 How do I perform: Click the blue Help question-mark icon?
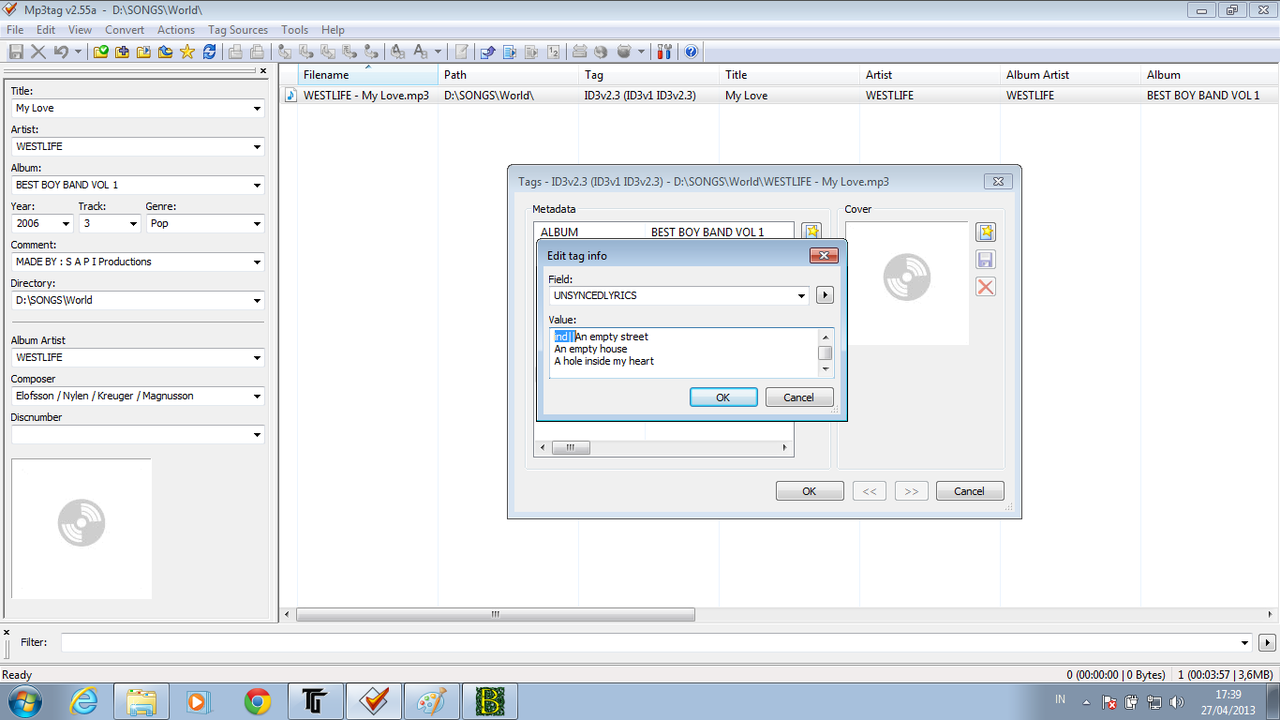(690, 51)
